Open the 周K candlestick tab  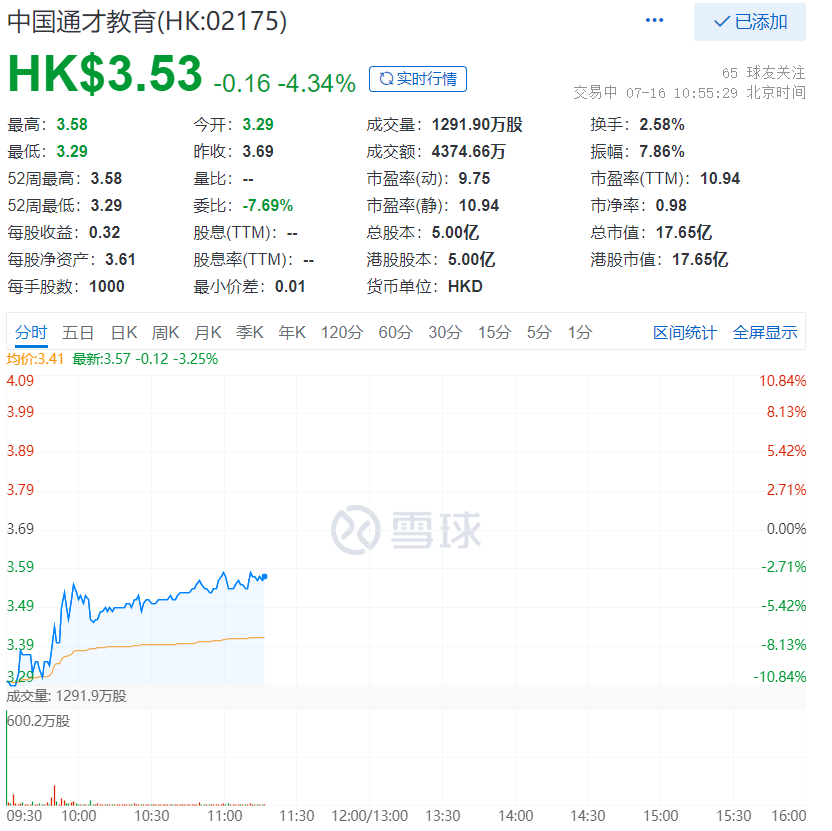166,333
